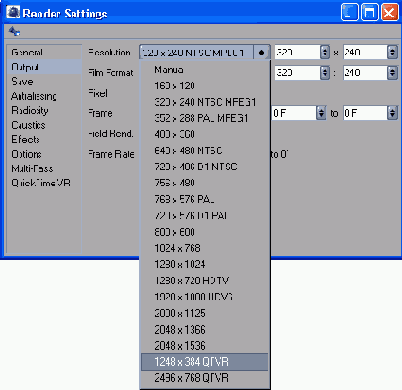Click the round arrow button of Resolution dropdown
This screenshot has height=390, width=402.
point(261,52)
